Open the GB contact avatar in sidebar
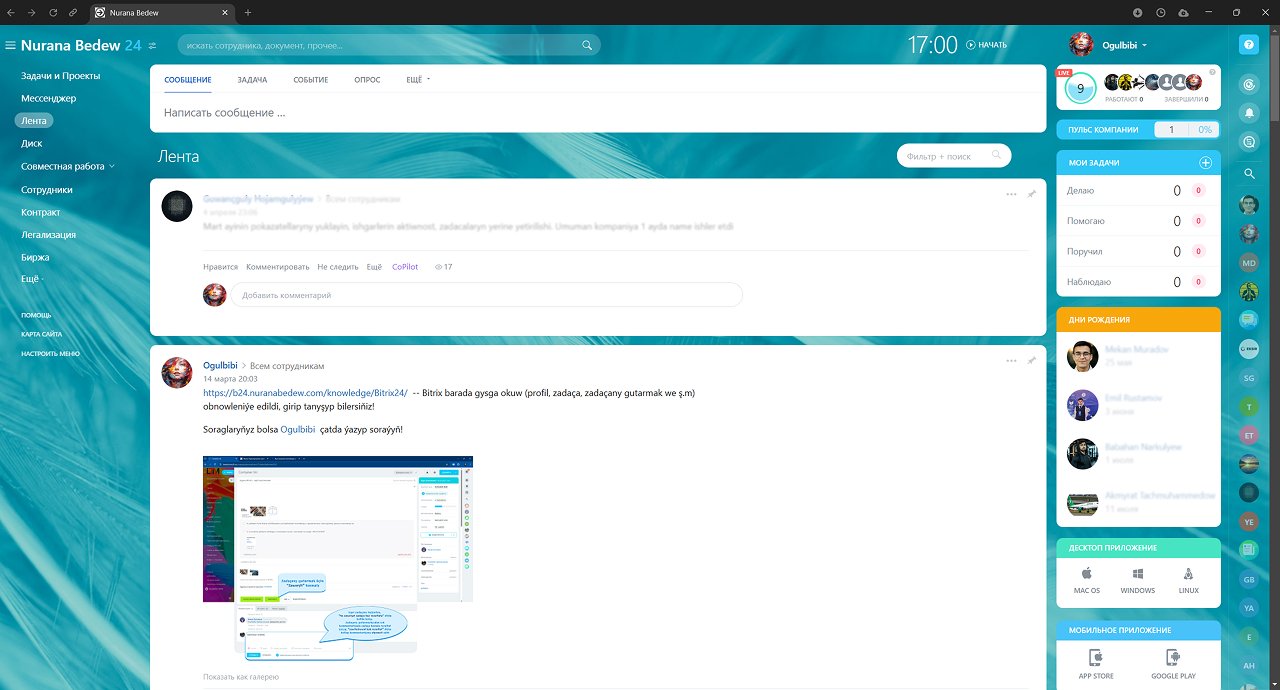The width and height of the screenshot is (1280, 690). 1248,579
